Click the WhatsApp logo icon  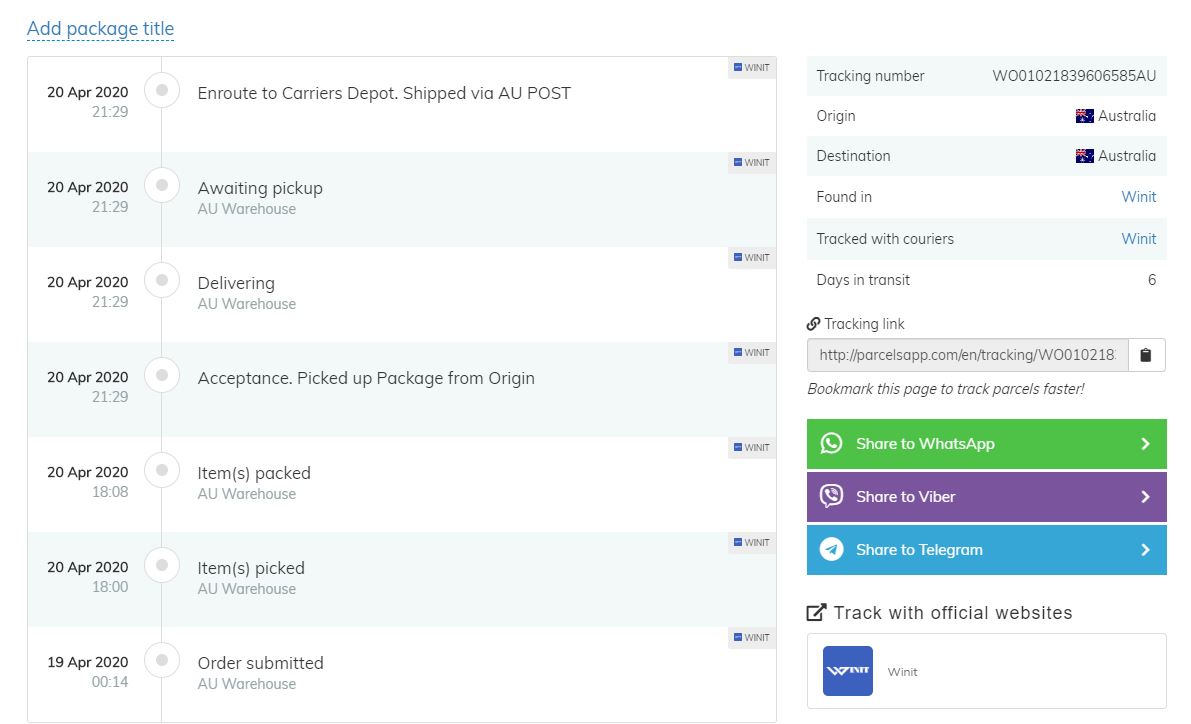point(831,444)
